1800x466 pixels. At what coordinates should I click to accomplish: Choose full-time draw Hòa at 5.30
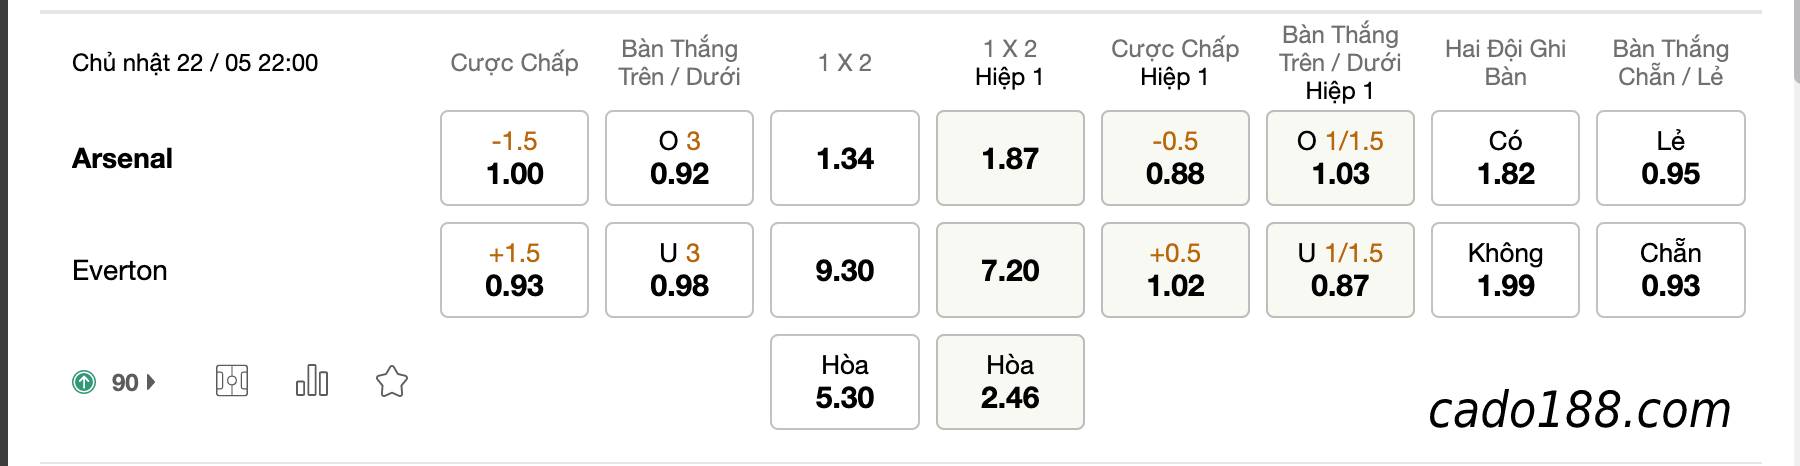pos(845,382)
